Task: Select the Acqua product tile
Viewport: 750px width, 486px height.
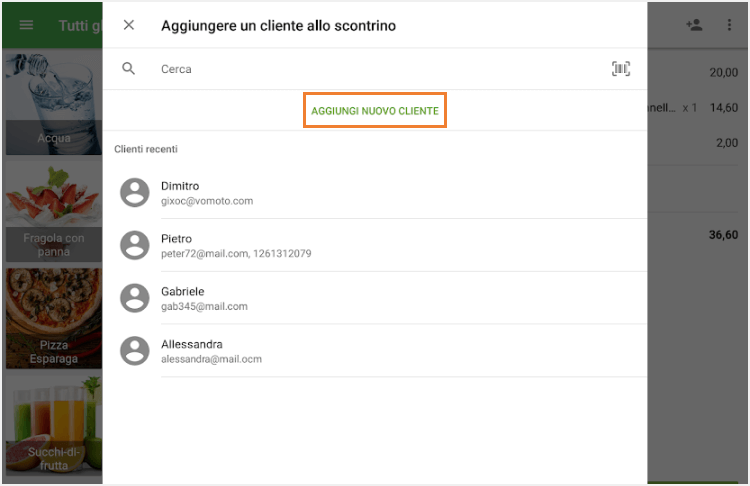Action: coord(54,104)
